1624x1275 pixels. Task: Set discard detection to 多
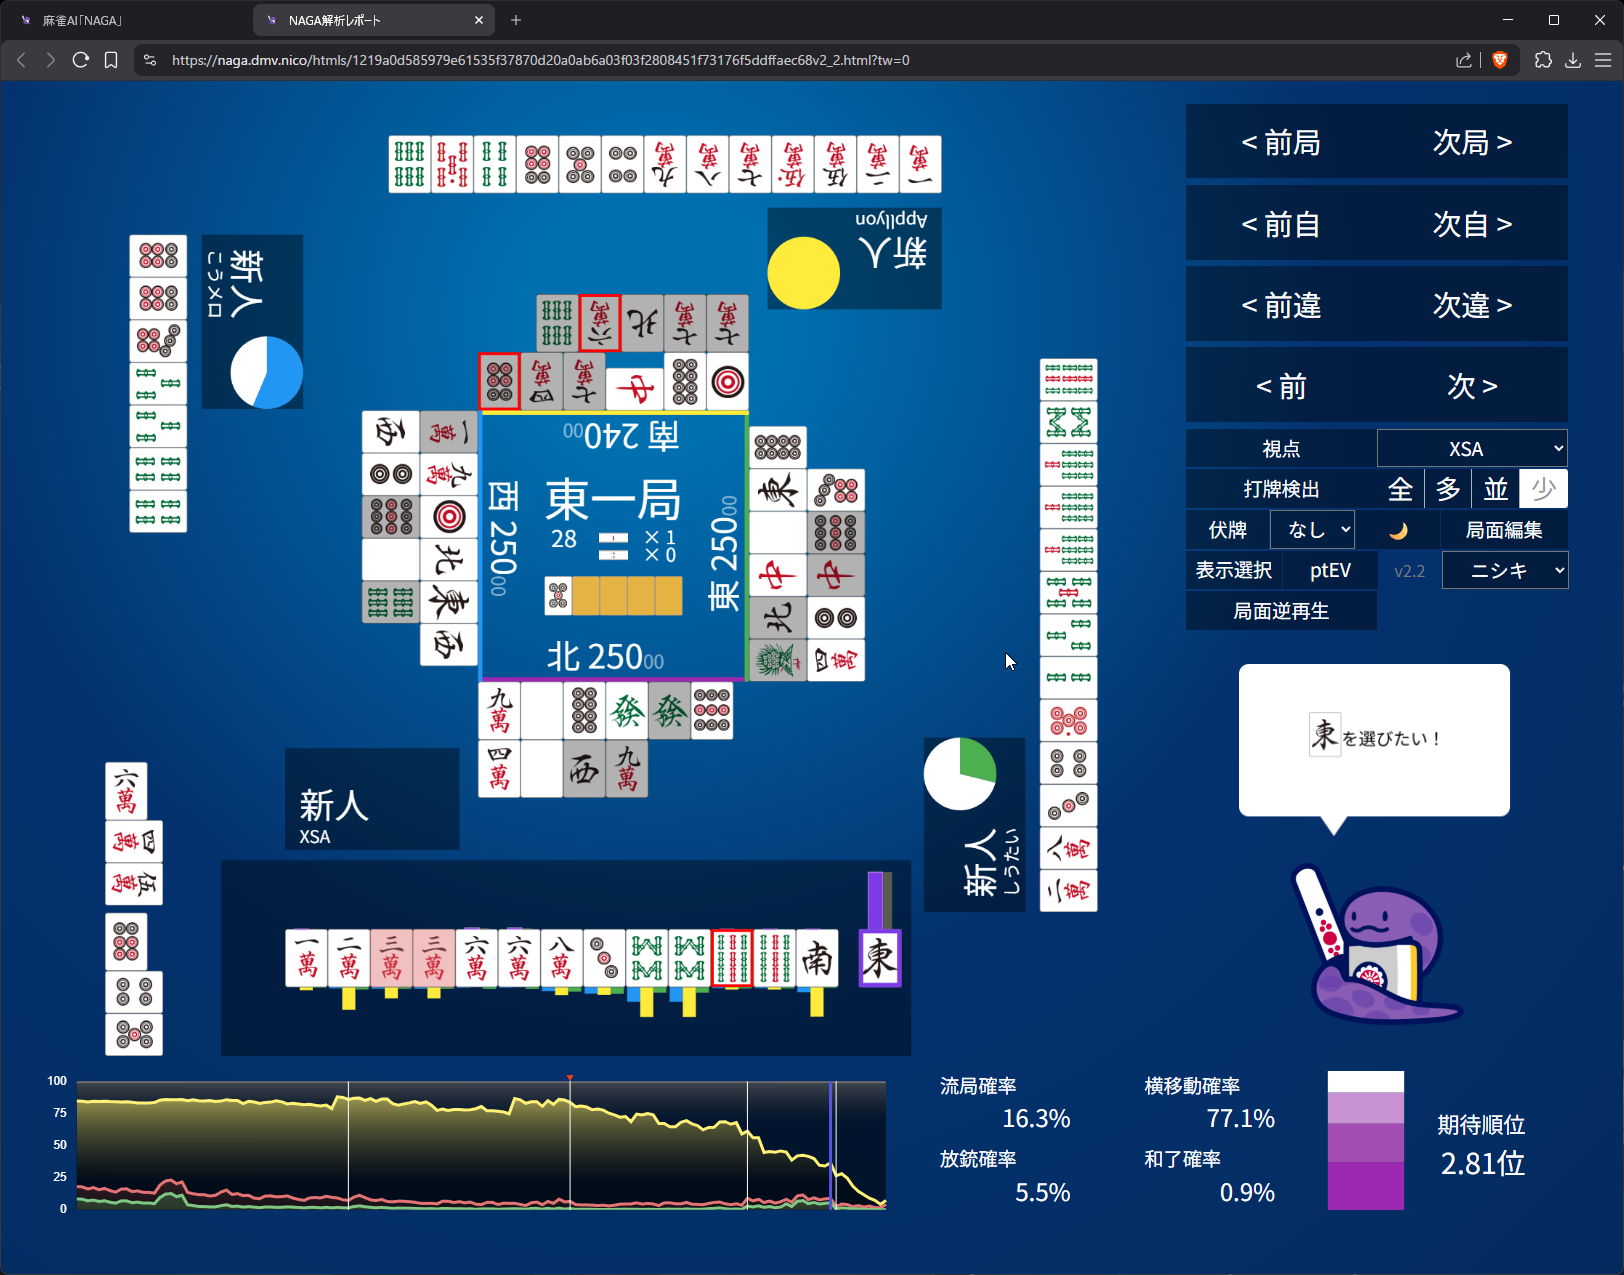(1448, 489)
